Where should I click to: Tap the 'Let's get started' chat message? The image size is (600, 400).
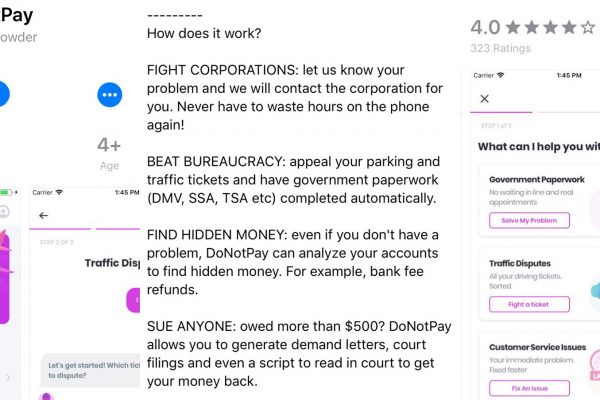[x=91, y=370]
